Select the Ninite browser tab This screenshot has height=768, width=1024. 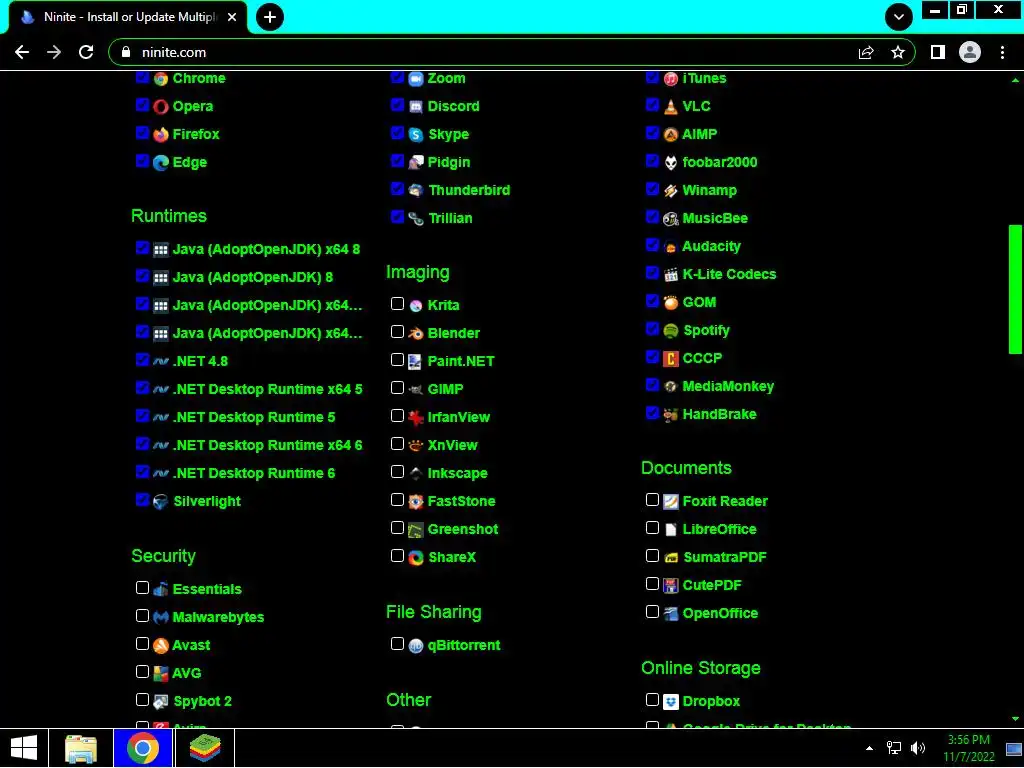pos(128,17)
